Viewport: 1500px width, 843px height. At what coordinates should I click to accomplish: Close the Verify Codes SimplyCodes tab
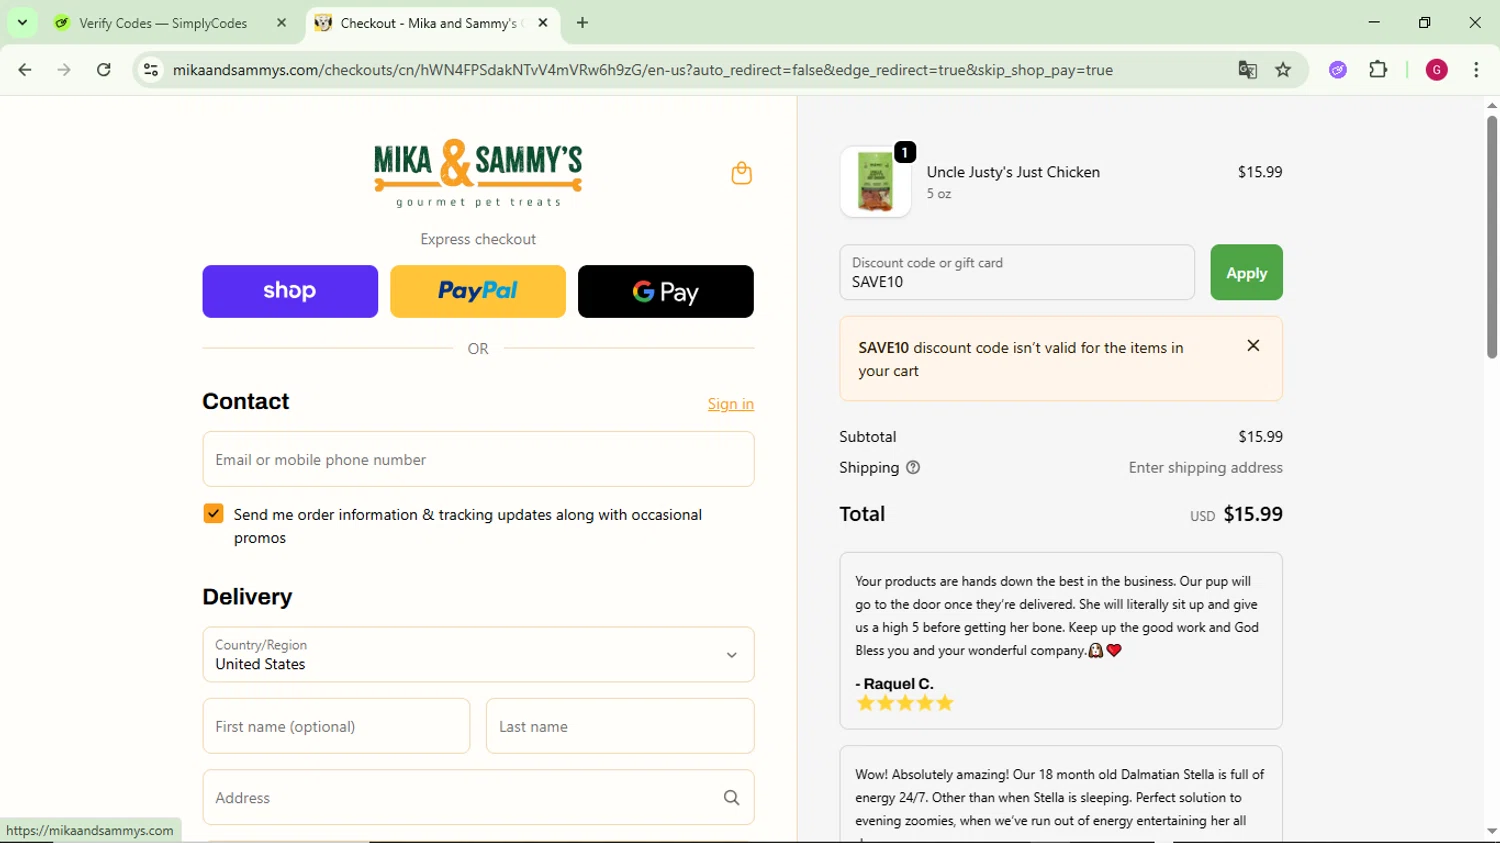[282, 23]
